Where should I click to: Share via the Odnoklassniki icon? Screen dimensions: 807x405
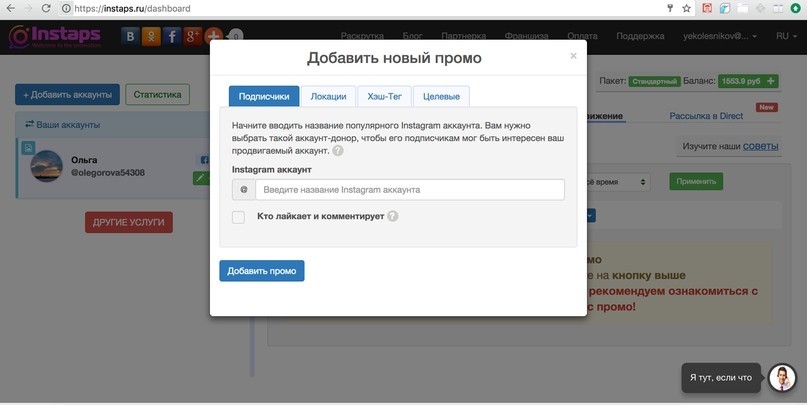click(x=151, y=37)
